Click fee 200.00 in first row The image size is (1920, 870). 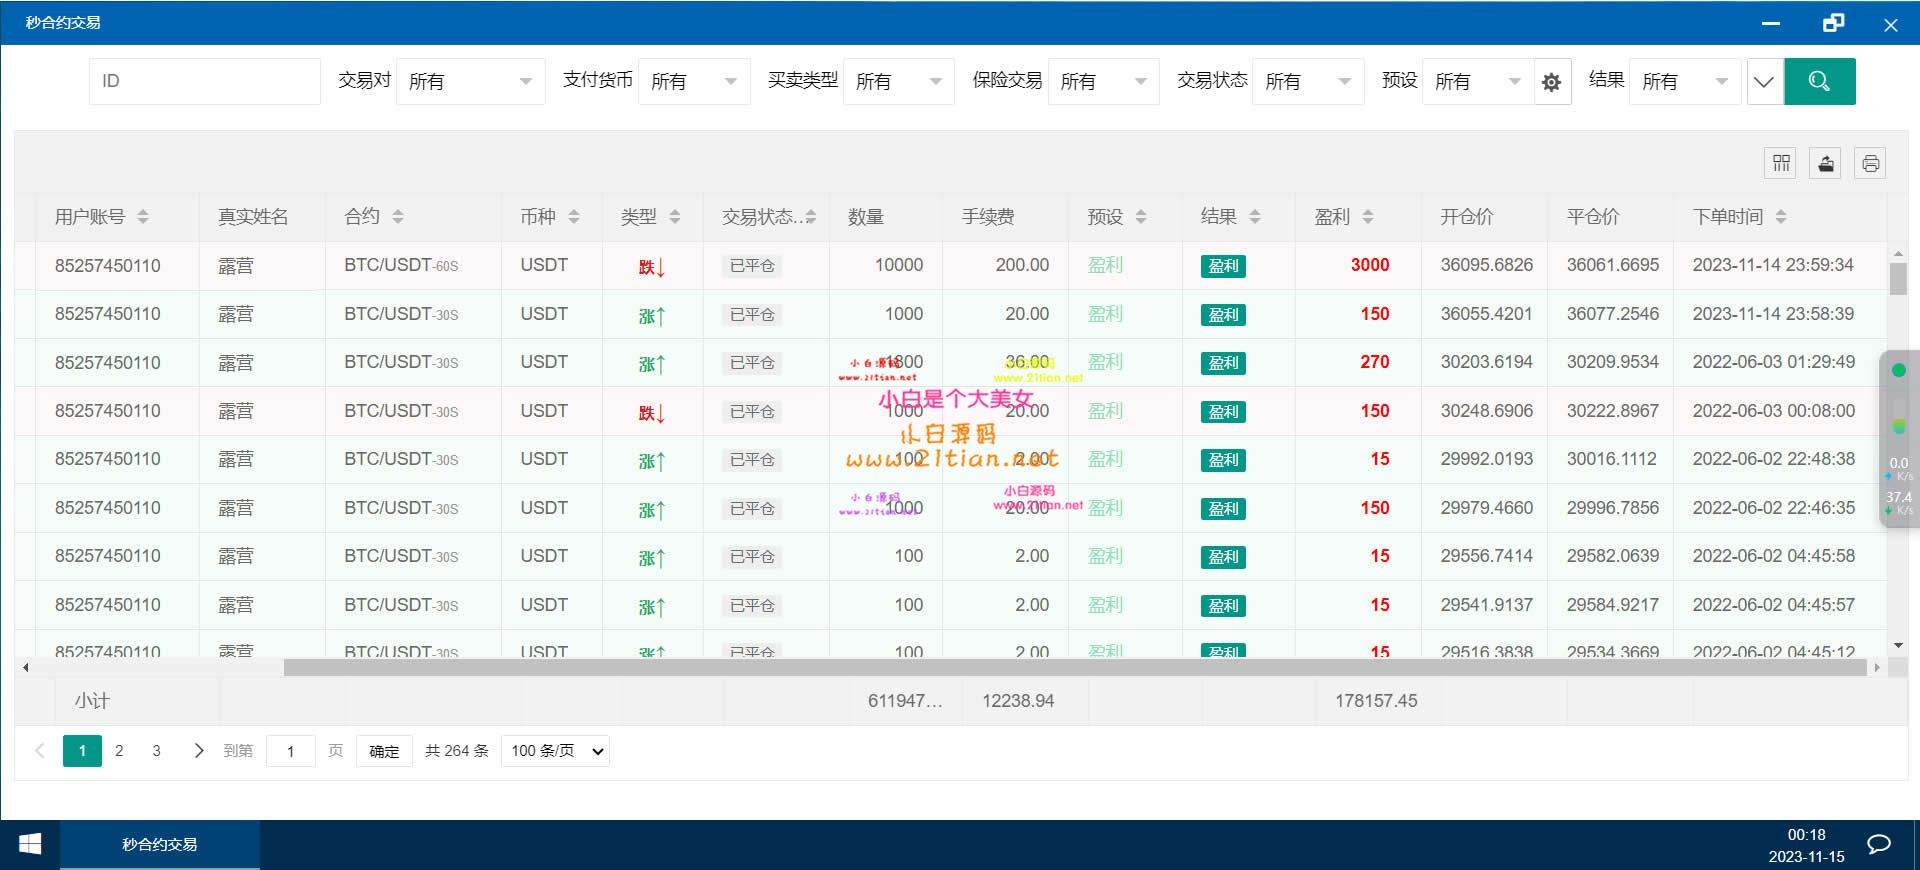pos(1022,265)
